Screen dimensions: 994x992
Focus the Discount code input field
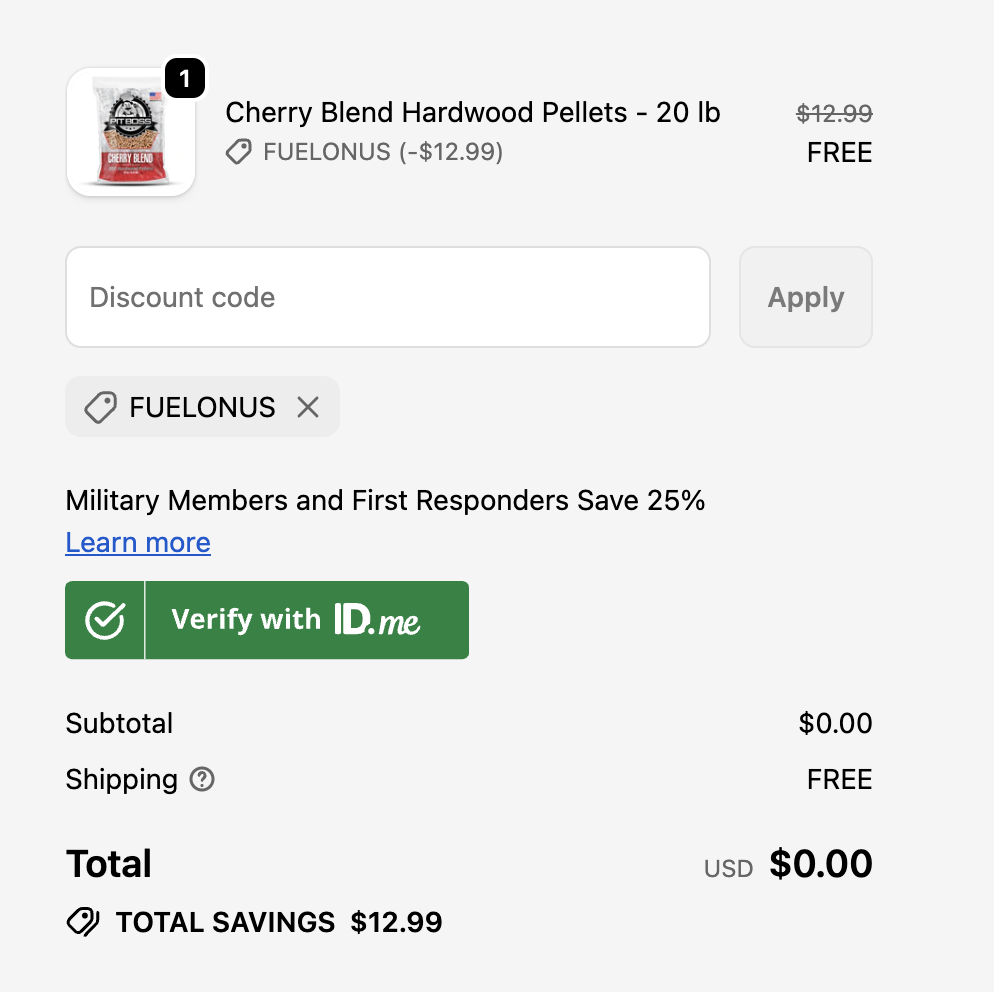click(x=388, y=297)
